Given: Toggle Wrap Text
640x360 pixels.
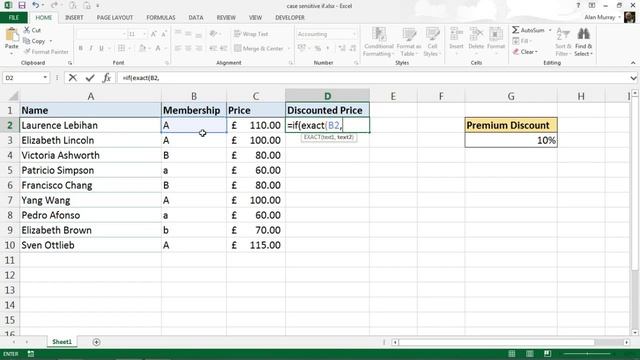Looking at the screenshot, I should [x=251, y=34].
